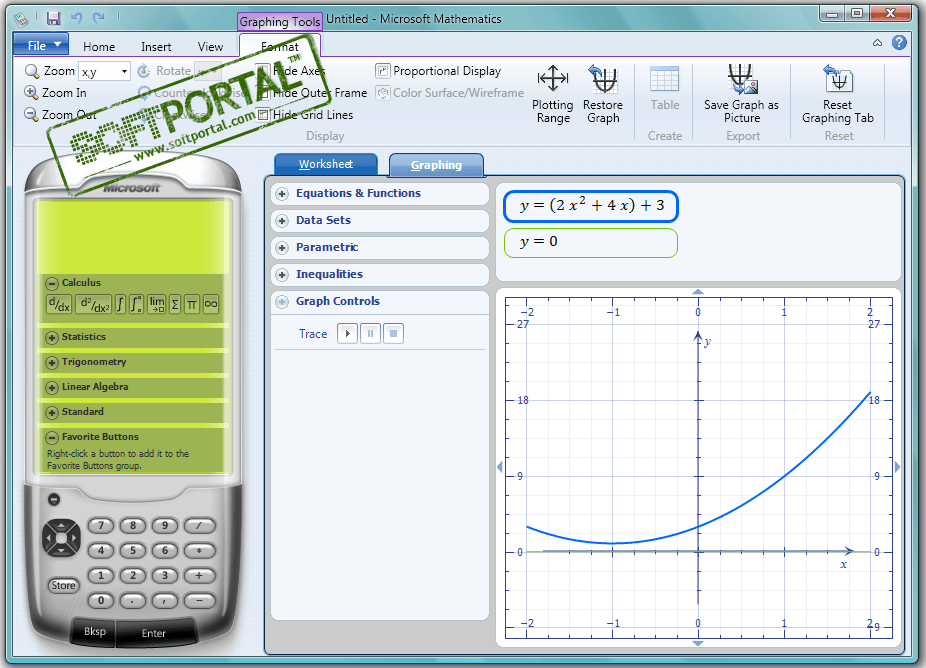This screenshot has width=926, height=668.
Task: Click the d/dx derivative calculator button
Action: [x=59, y=305]
